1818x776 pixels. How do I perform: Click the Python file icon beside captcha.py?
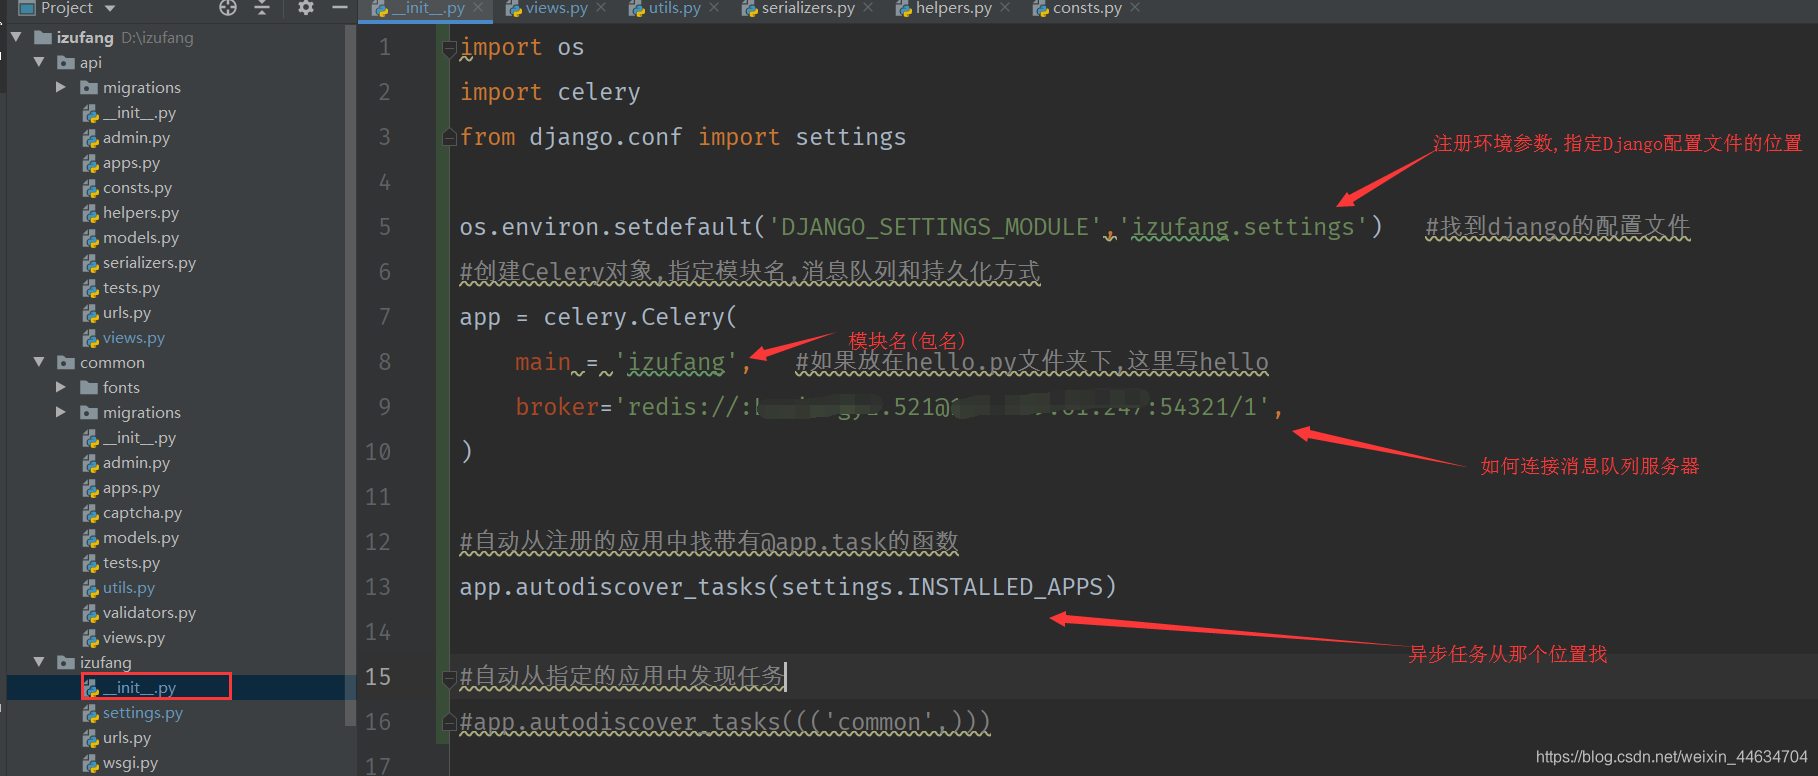coord(91,513)
